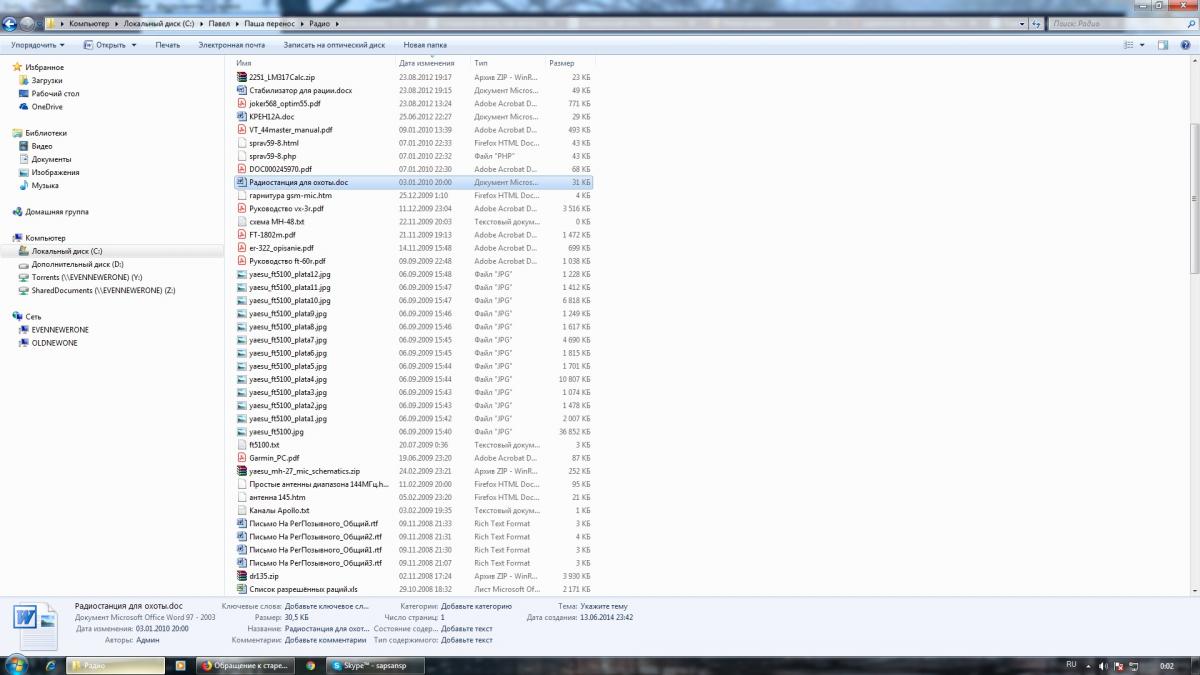Select Дополнительный диск (D:) in navigation tree
This screenshot has width=1200, height=675.
click(77, 264)
